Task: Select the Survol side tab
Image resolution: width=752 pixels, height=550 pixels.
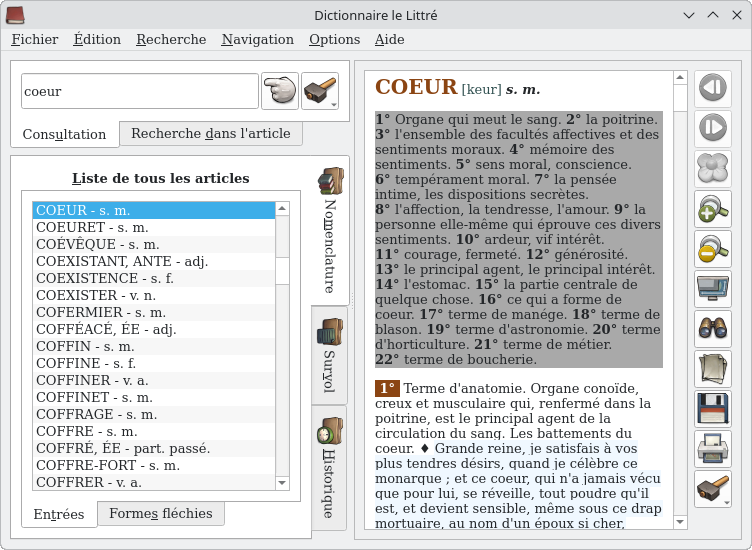Action: pyautogui.click(x=329, y=356)
